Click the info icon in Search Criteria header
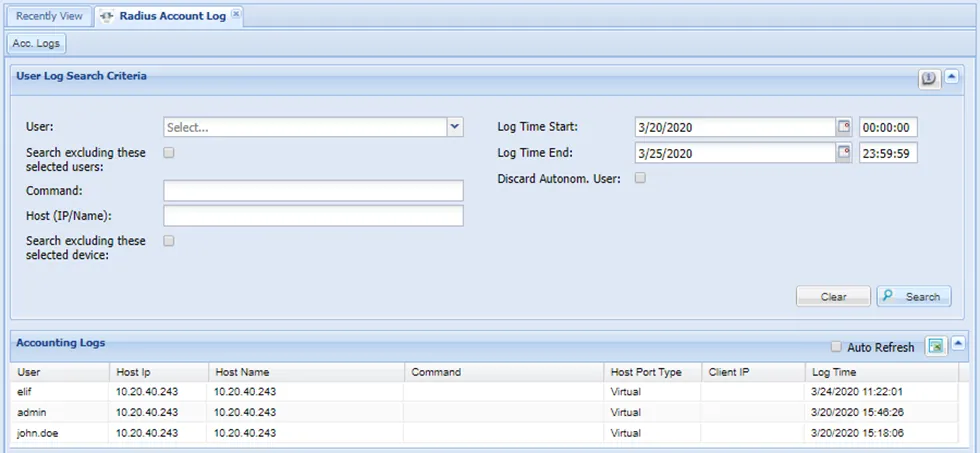980x453 pixels. click(929, 79)
